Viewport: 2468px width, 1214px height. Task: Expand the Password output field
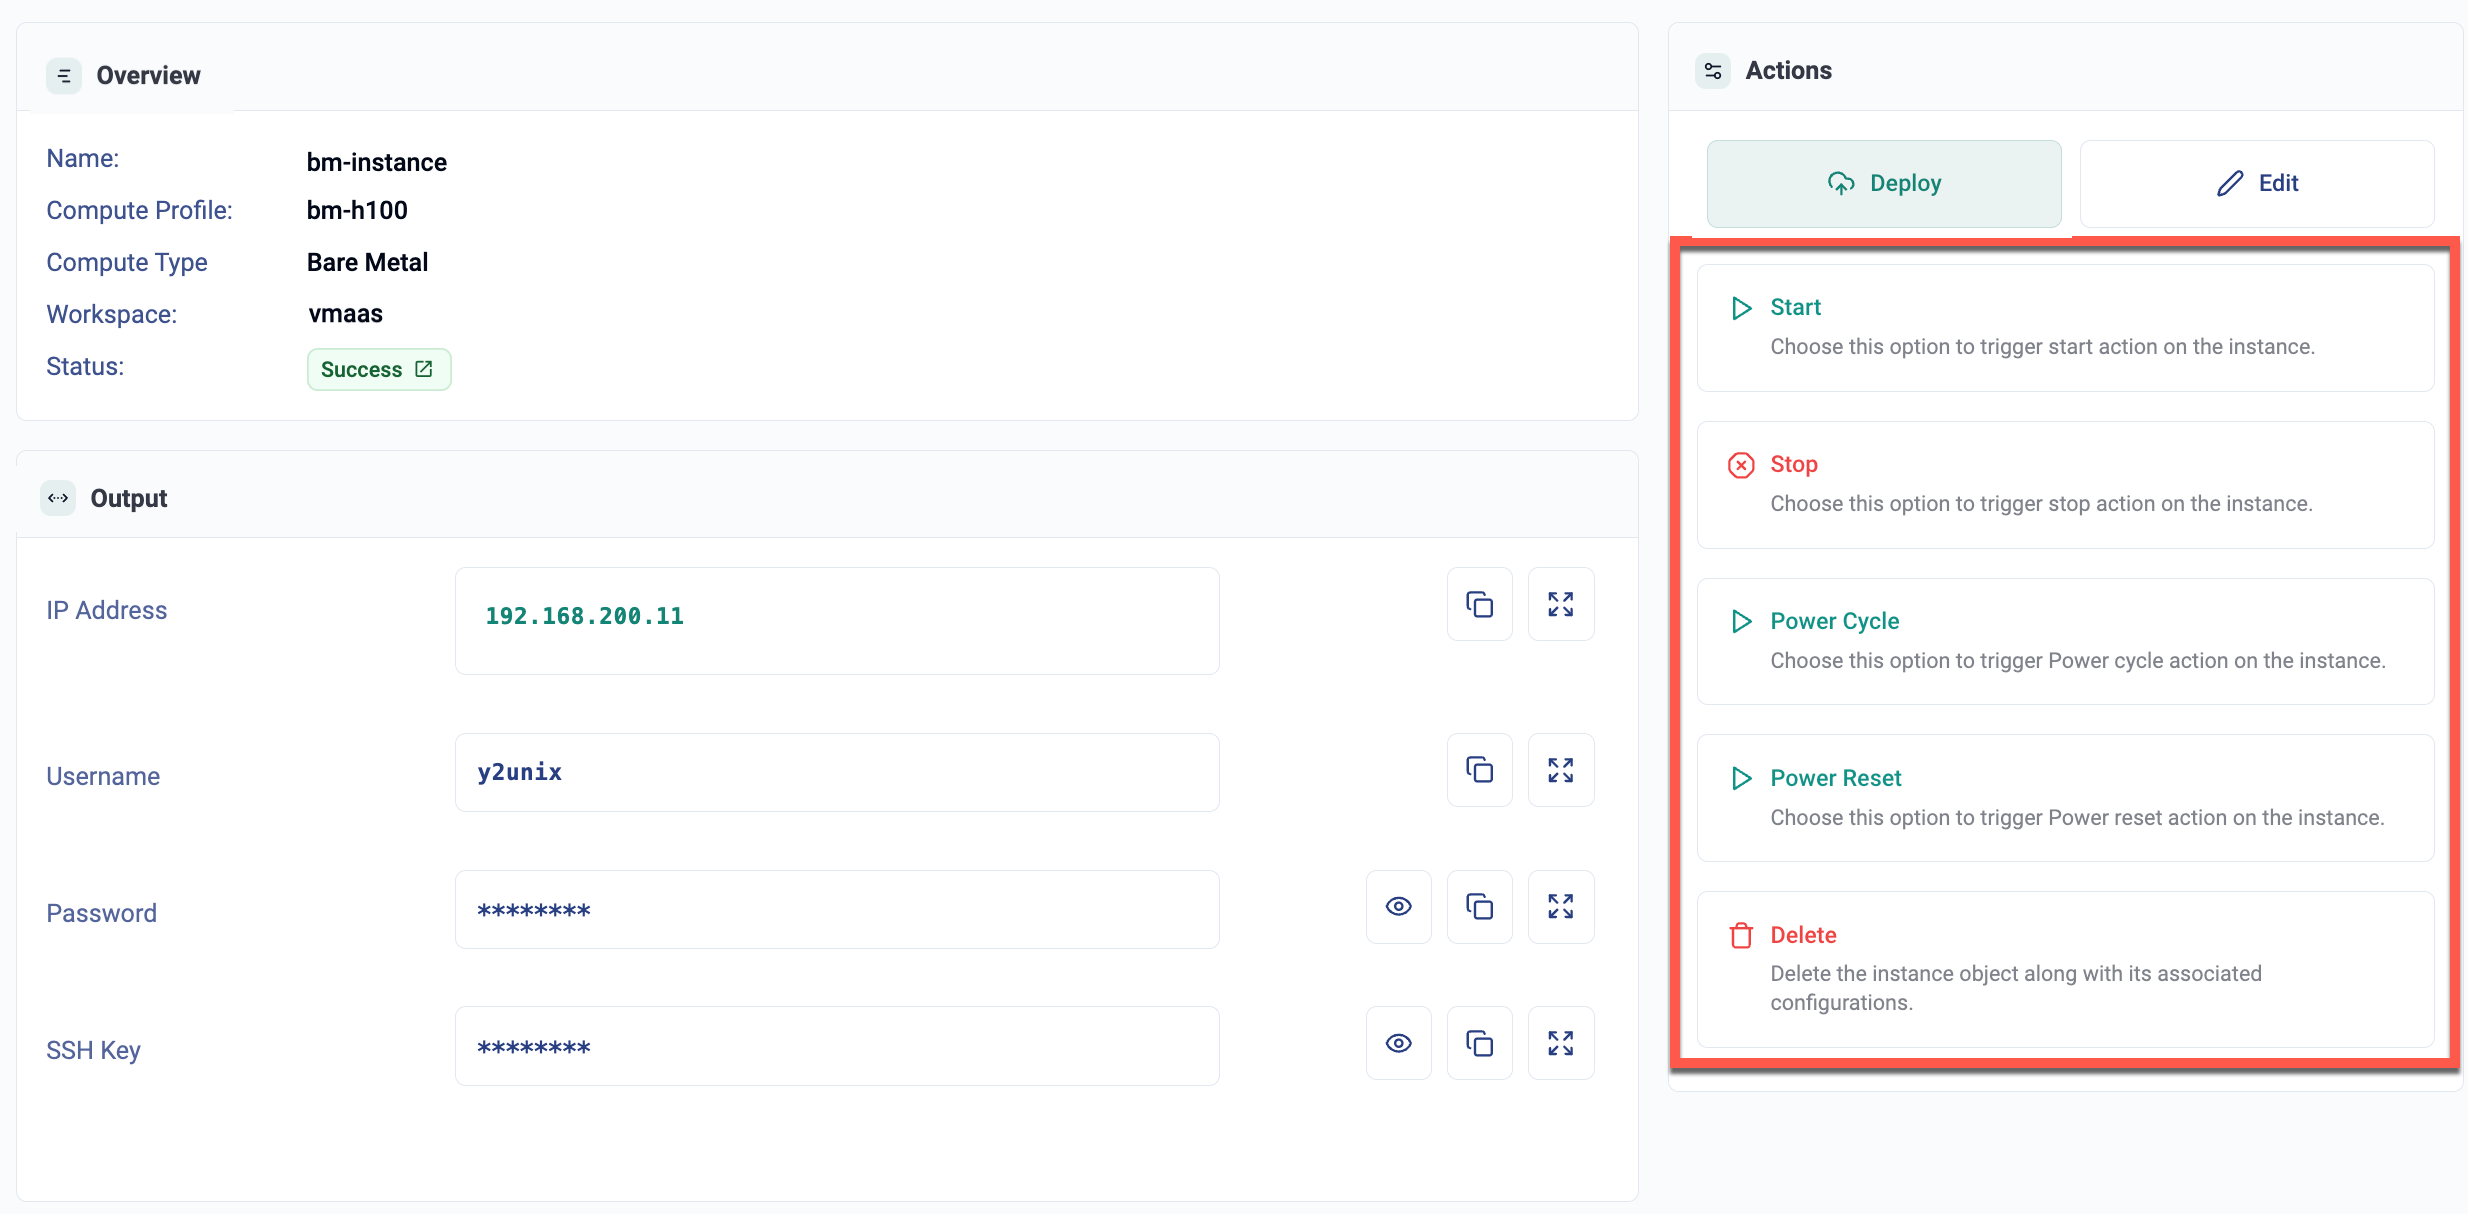point(1560,907)
